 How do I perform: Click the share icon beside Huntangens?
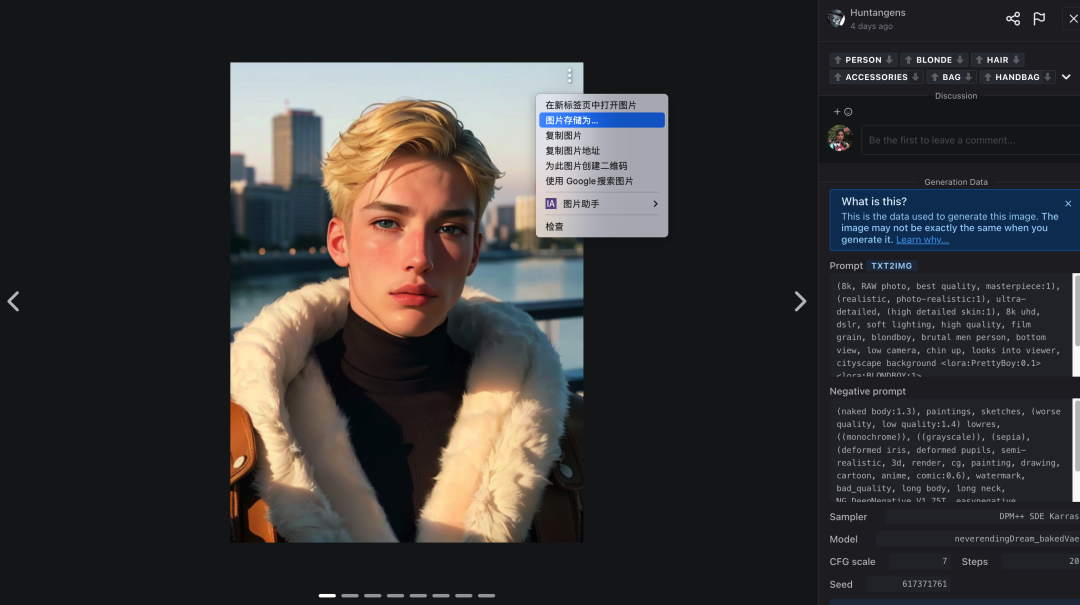point(1013,19)
